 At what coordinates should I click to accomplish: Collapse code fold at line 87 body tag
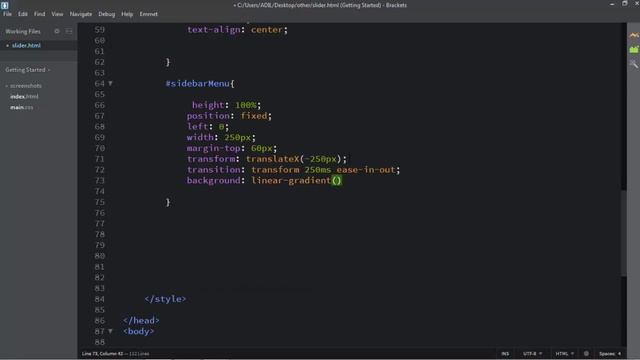click(x=110, y=331)
